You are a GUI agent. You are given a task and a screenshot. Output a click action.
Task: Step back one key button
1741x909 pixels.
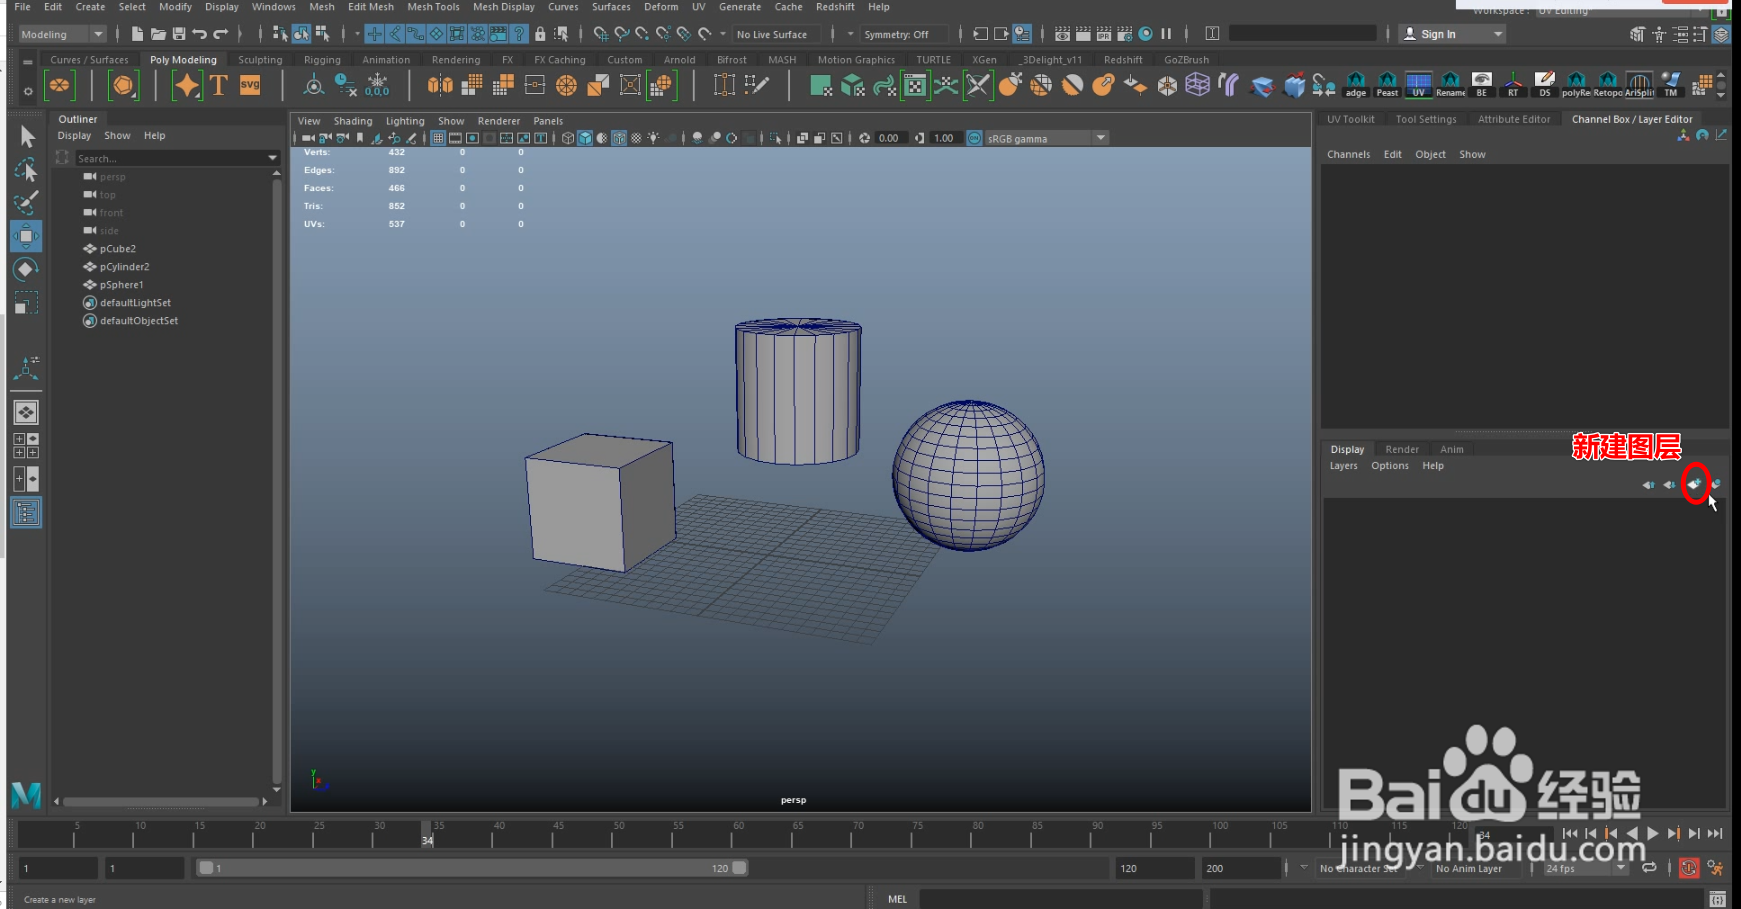pyautogui.click(x=1611, y=833)
